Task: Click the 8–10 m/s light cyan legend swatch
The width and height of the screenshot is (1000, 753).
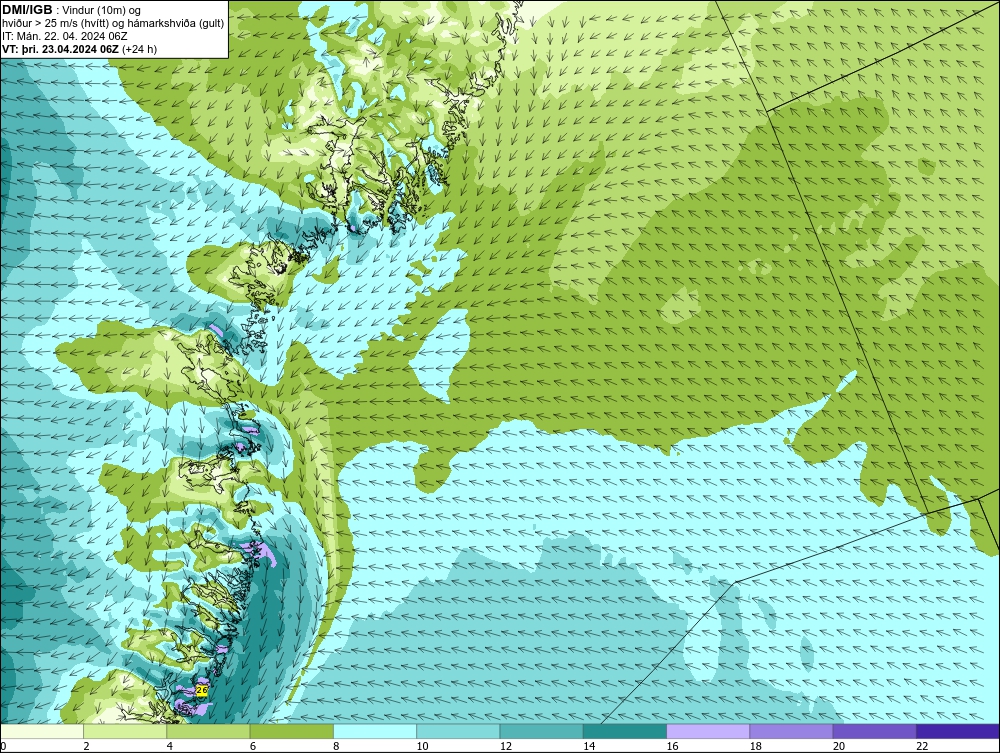Action: tap(375, 731)
